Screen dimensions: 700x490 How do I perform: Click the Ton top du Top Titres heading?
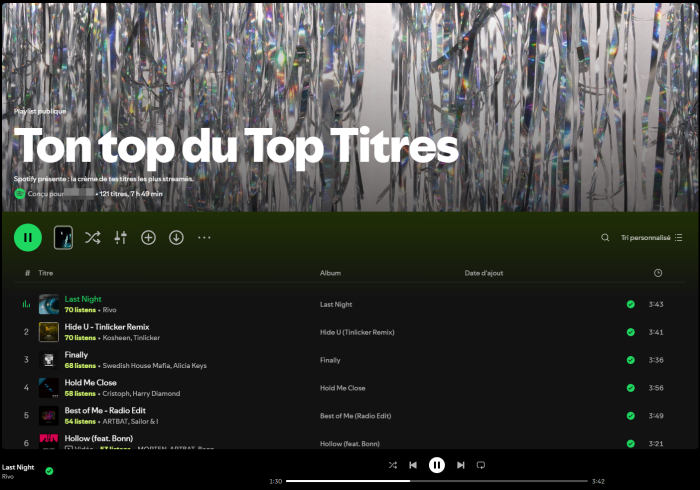pos(236,147)
